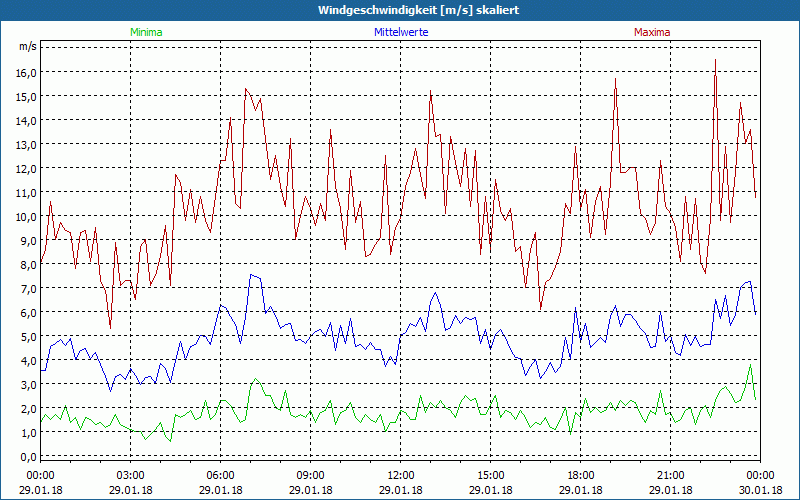Click the 2,0 y-axis value
The height and width of the screenshot is (500, 800).
tap(28, 408)
